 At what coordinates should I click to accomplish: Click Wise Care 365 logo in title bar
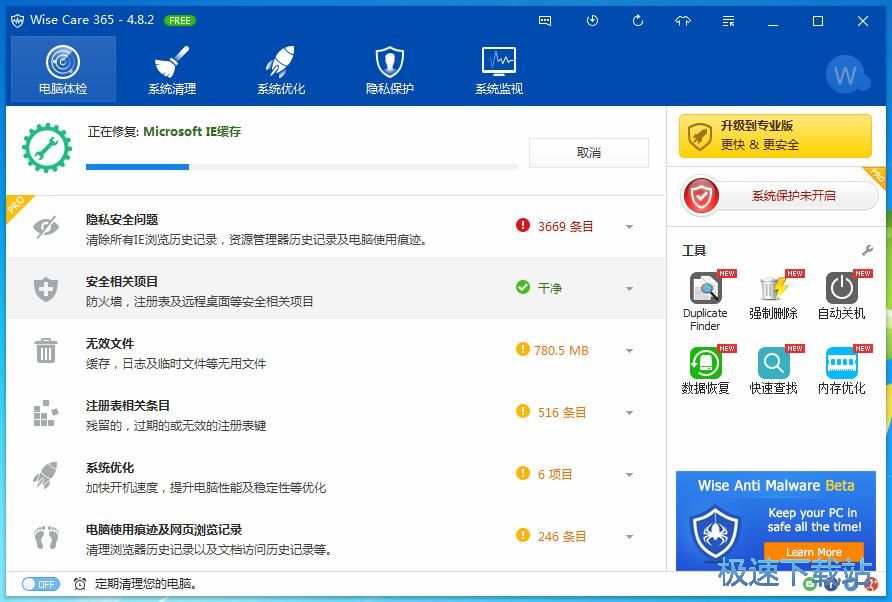[x=18, y=20]
